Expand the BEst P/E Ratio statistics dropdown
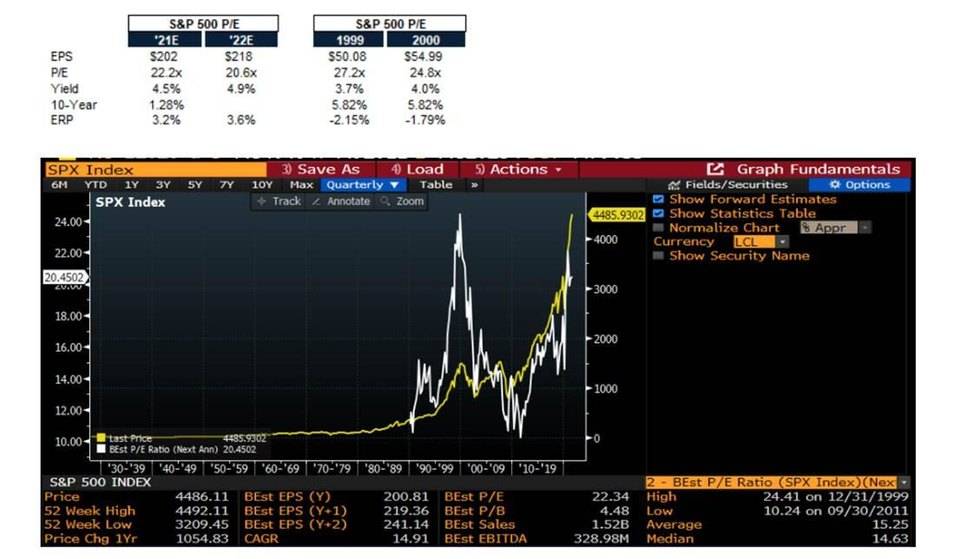The image size is (960, 559). point(906,482)
